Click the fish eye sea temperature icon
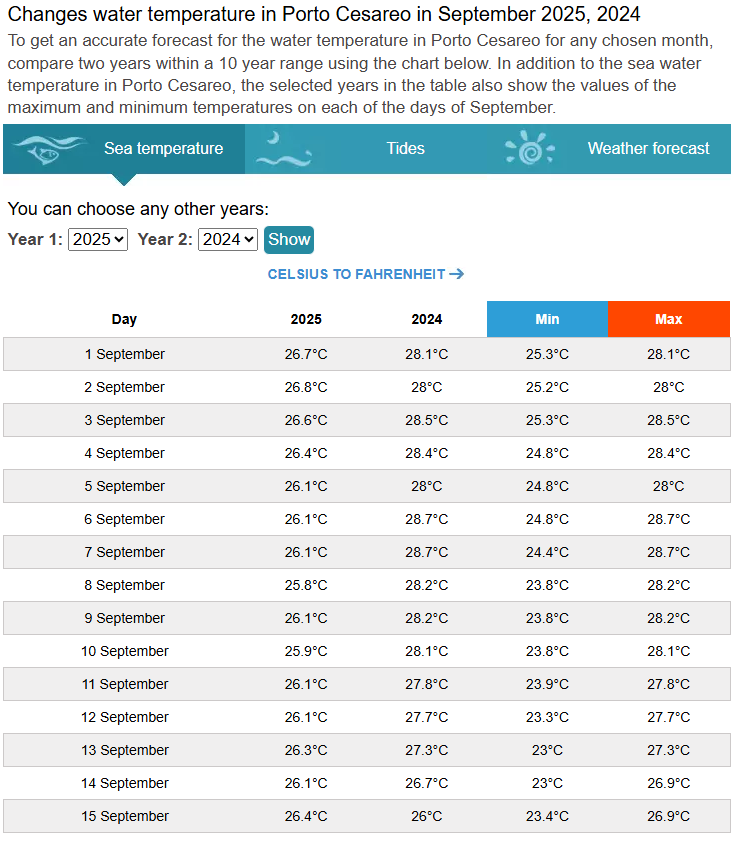The image size is (736, 842). click(49, 149)
